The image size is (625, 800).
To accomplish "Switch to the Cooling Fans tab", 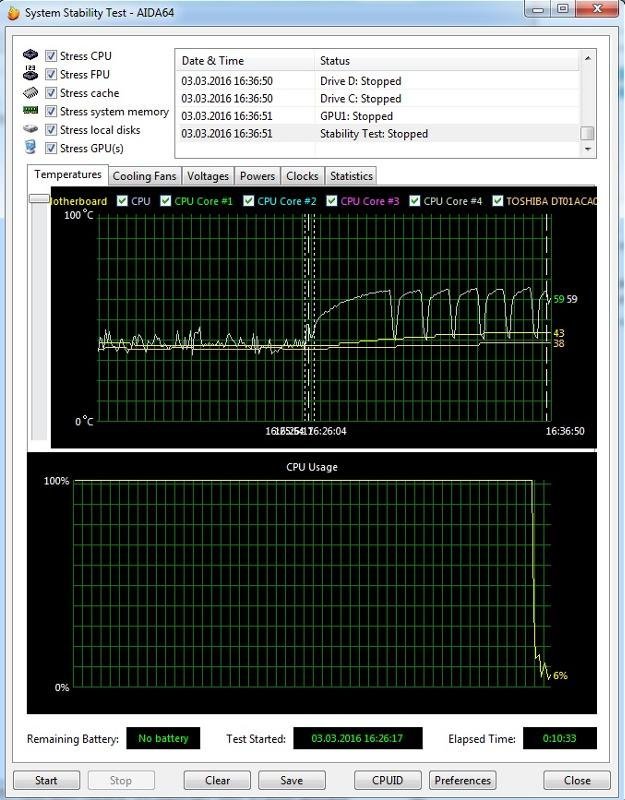I will pyautogui.click(x=144, y=176).
